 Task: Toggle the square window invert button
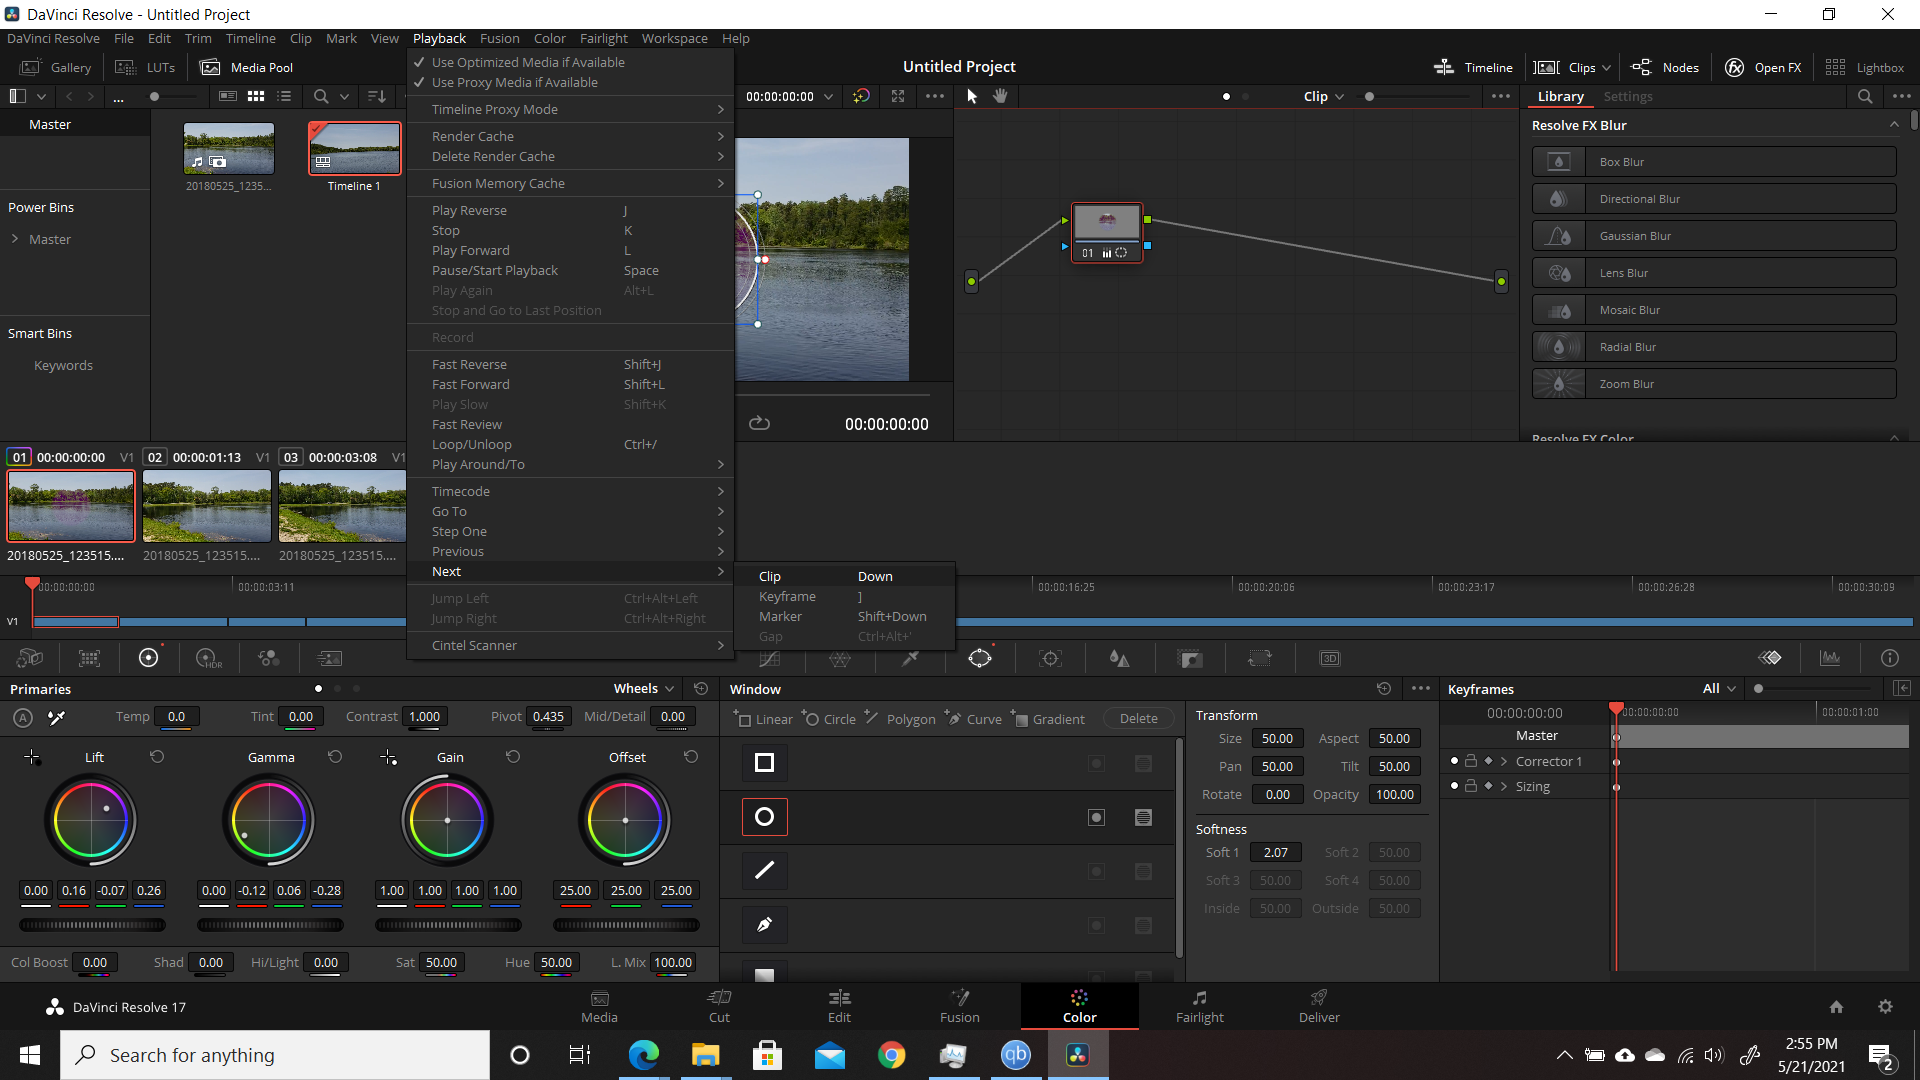pos(1097,764)
